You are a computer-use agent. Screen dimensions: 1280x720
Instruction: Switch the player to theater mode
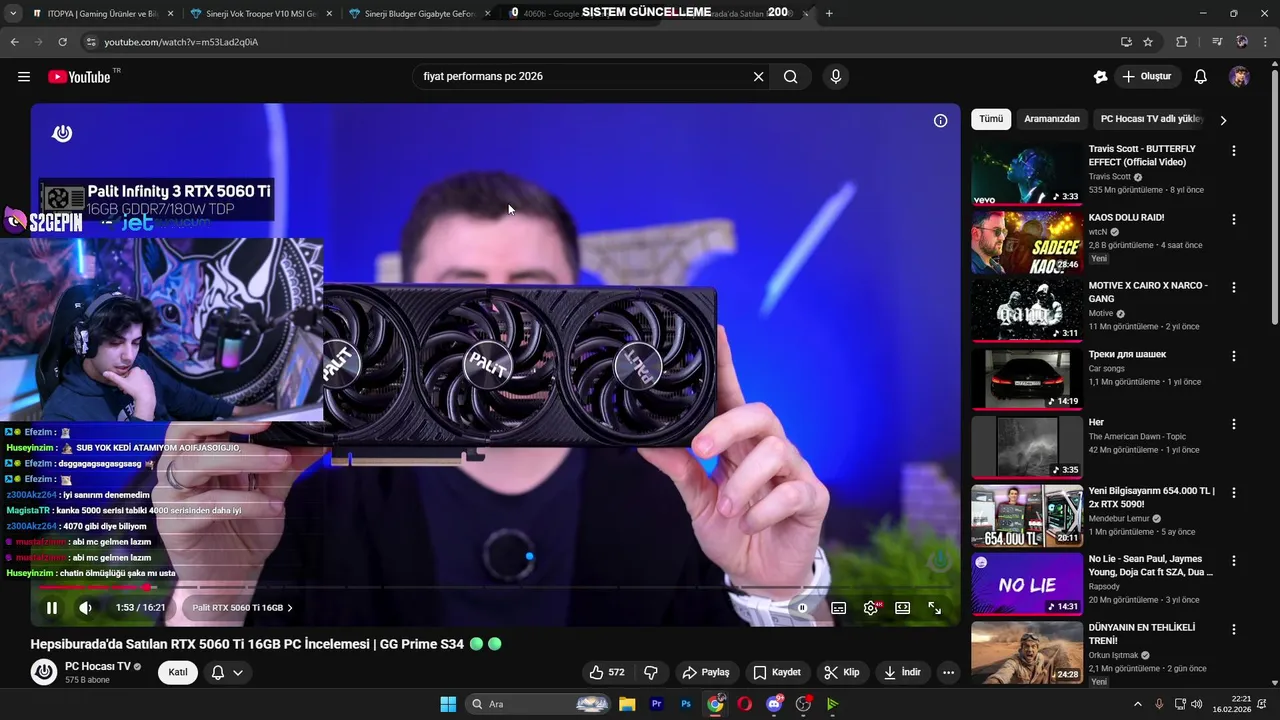(x=903, y=608)
